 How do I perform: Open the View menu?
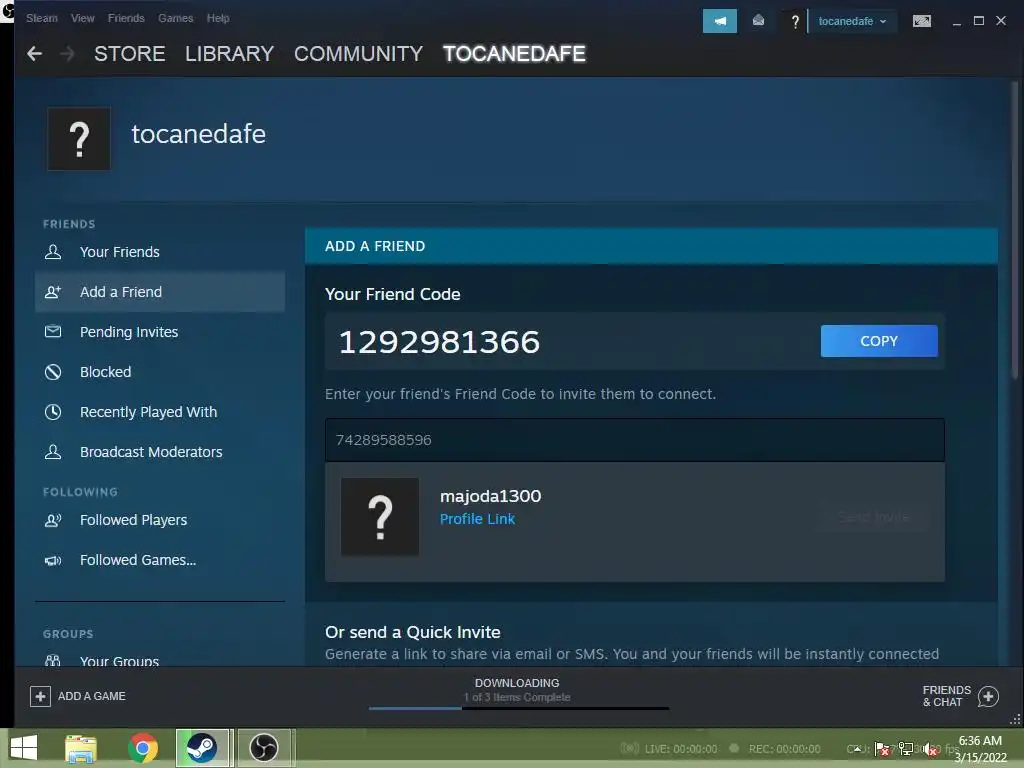coord(82,18)
